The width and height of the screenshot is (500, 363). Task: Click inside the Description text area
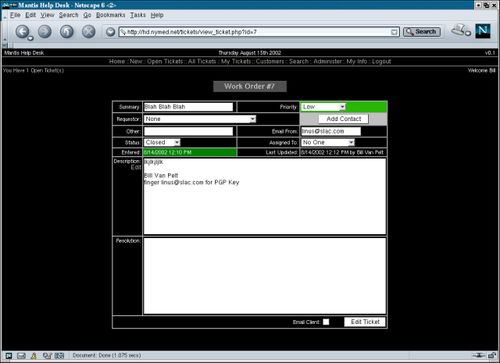[265, 196]
